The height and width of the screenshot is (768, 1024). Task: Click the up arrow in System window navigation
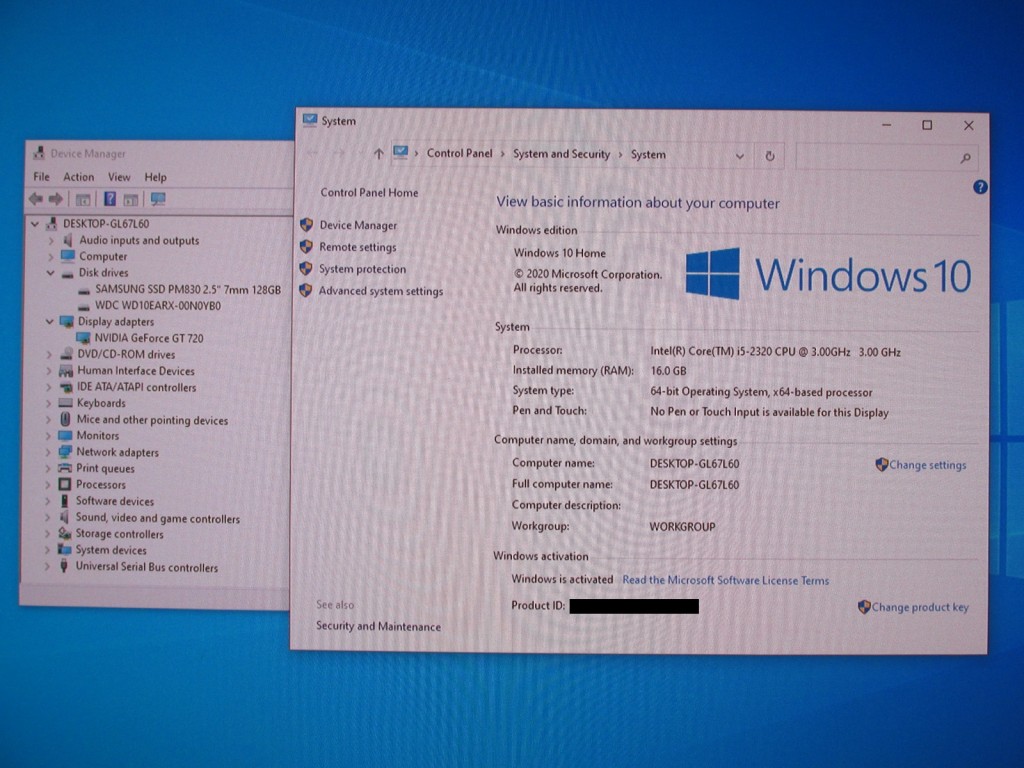click(x=379, y=153)
